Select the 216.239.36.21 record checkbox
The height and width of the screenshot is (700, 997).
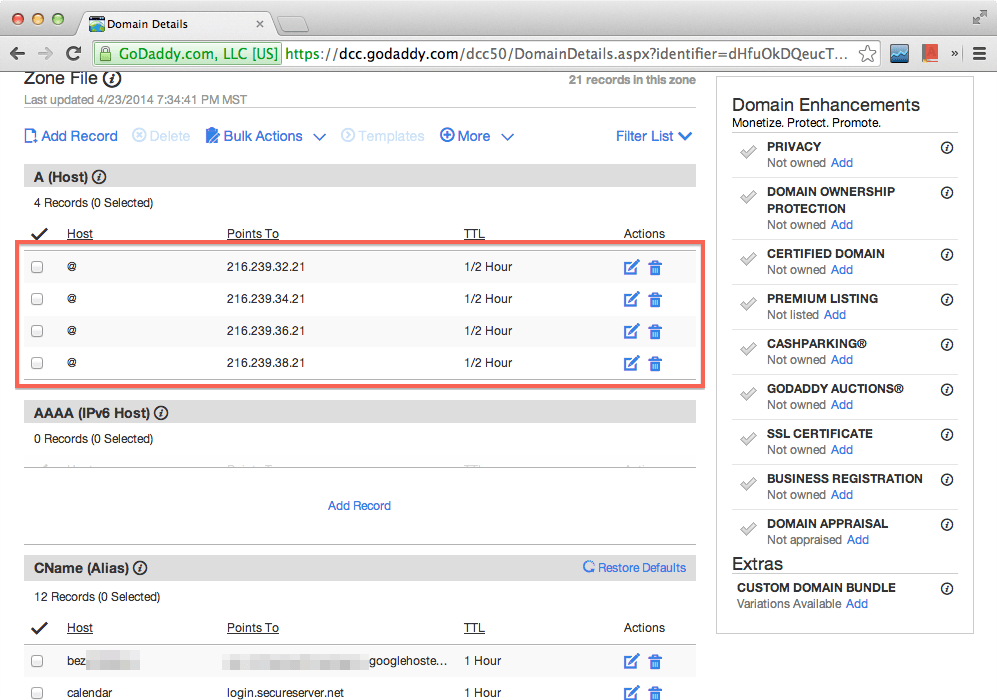(x=37, y=331)
